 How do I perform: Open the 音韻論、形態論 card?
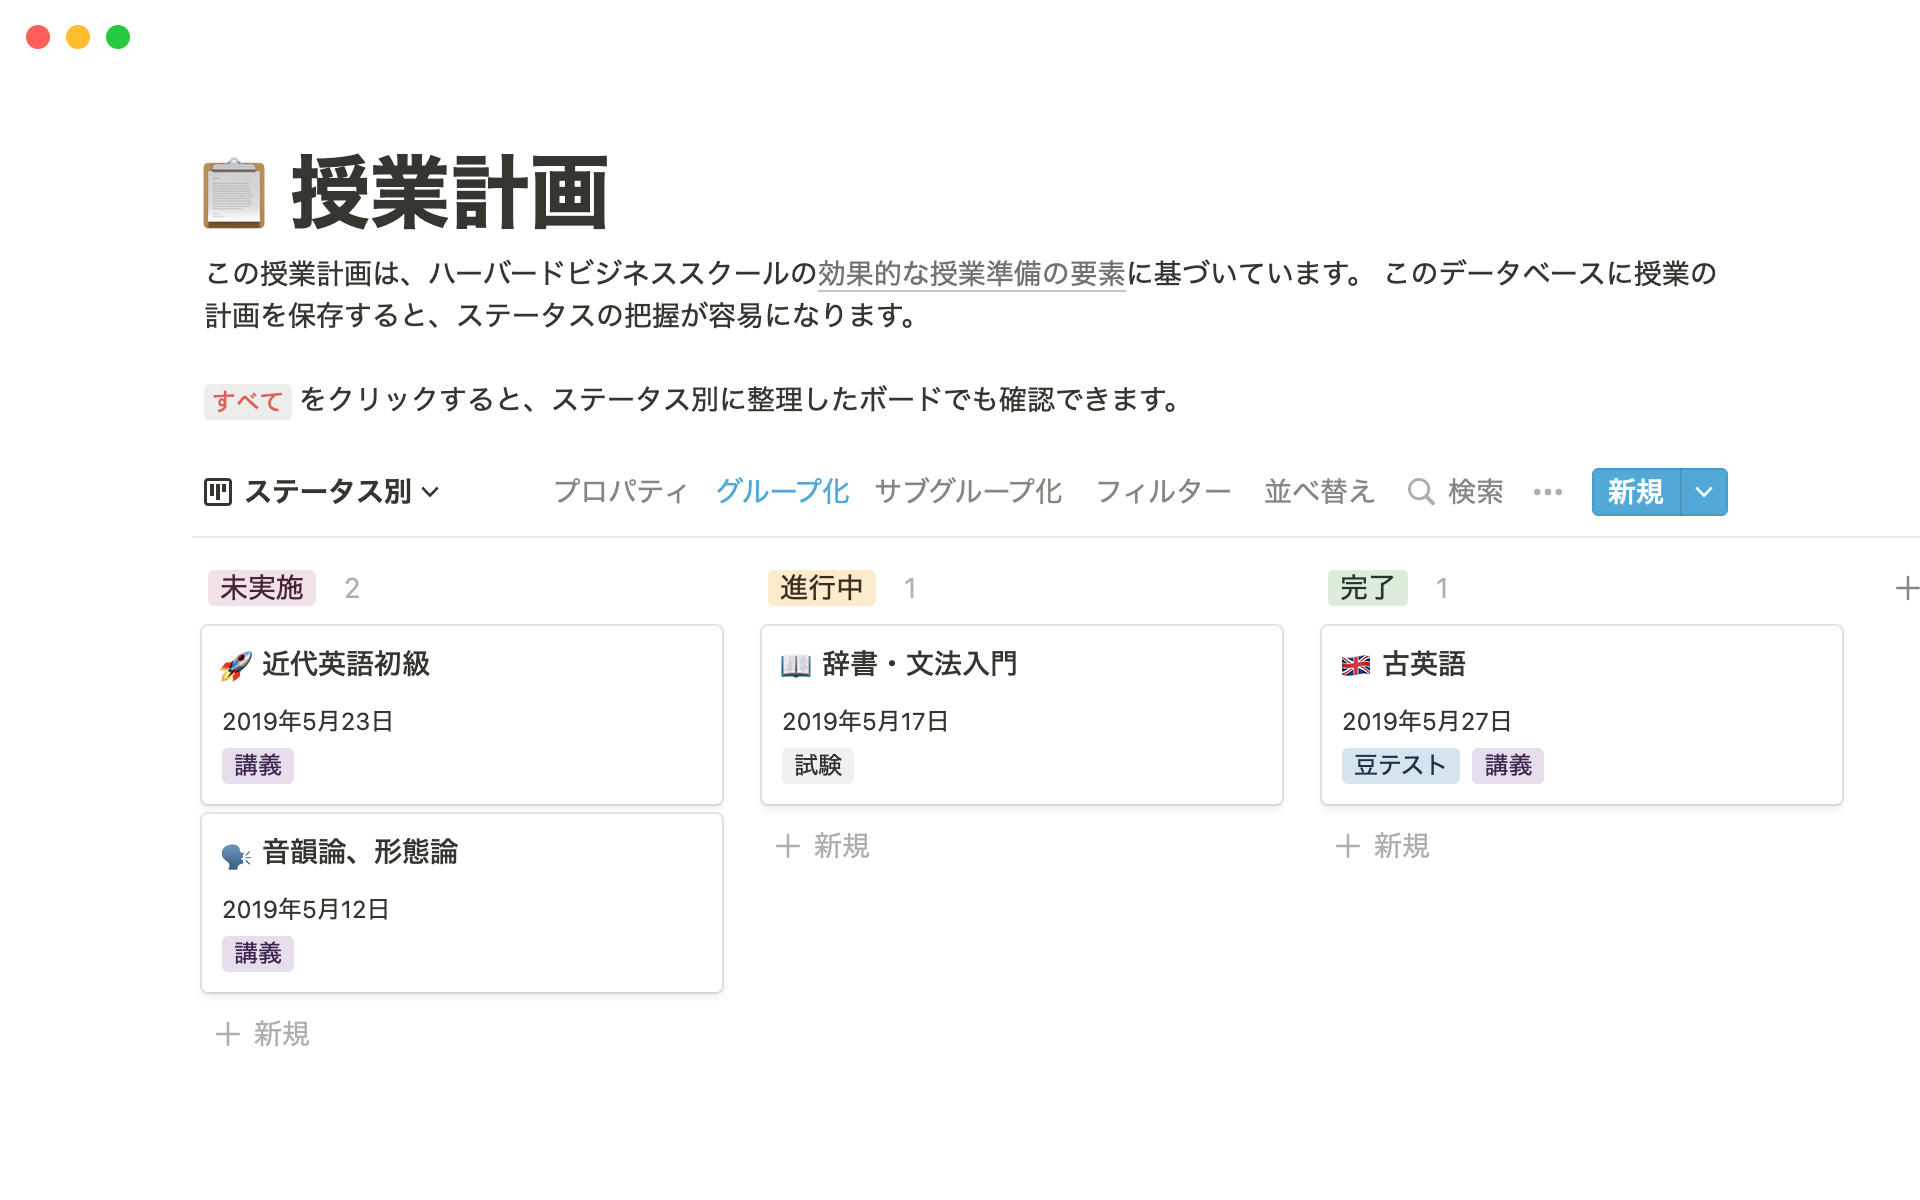(x=461, y=902)
